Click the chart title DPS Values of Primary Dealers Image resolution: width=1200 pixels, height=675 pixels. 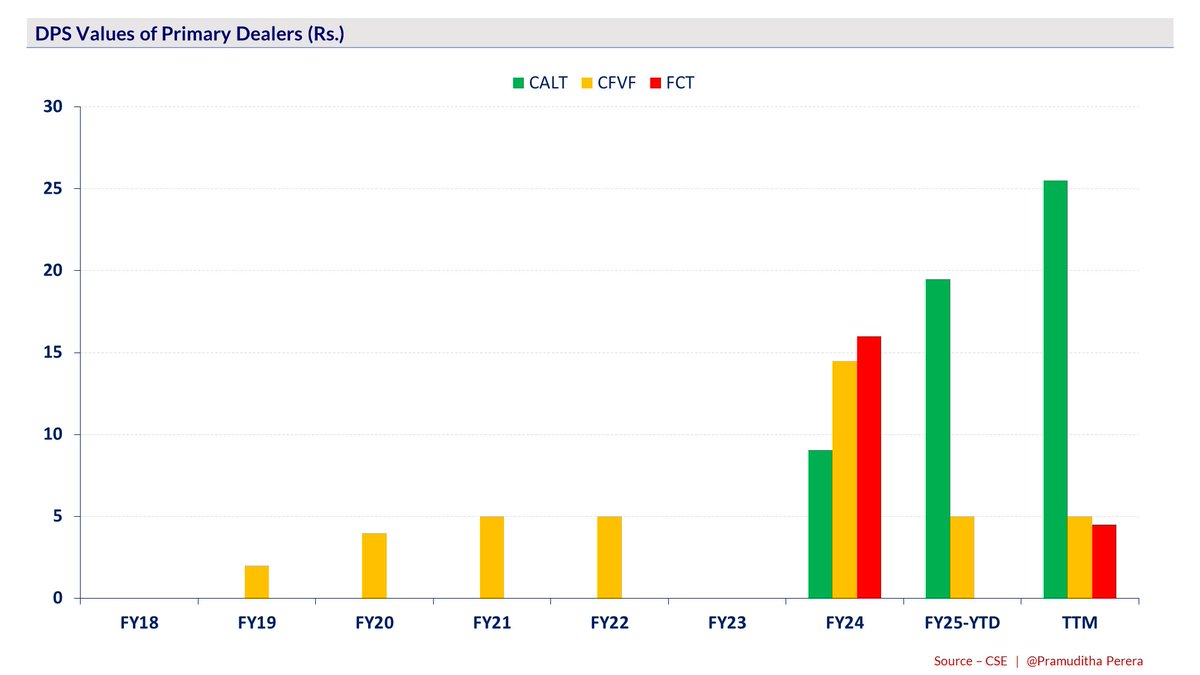[191, 34]
